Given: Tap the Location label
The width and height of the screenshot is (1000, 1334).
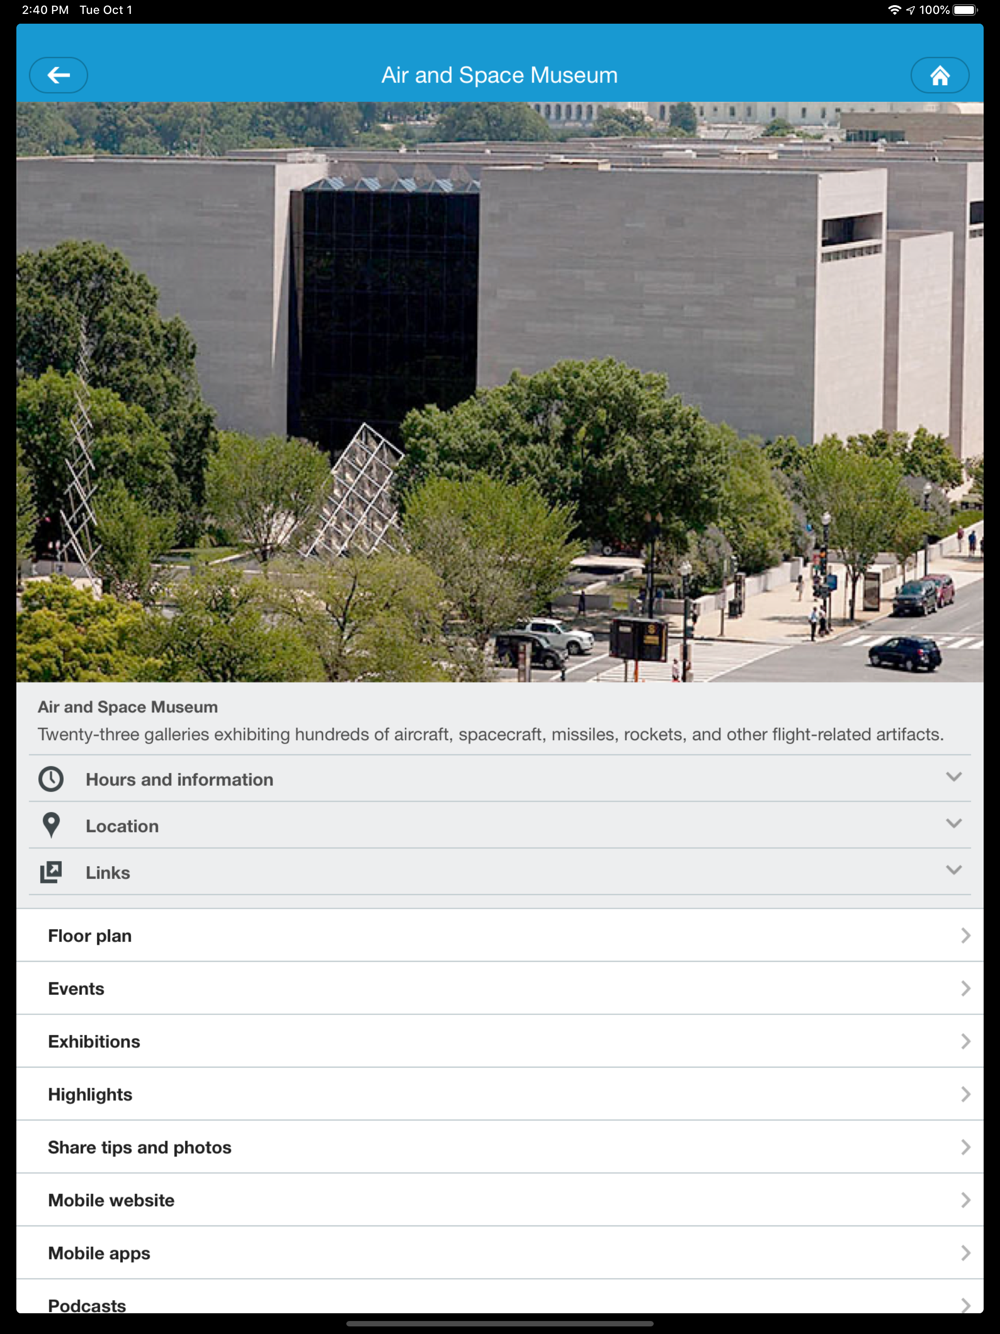Looking at the screenshot, I should (x=122, y=826).
